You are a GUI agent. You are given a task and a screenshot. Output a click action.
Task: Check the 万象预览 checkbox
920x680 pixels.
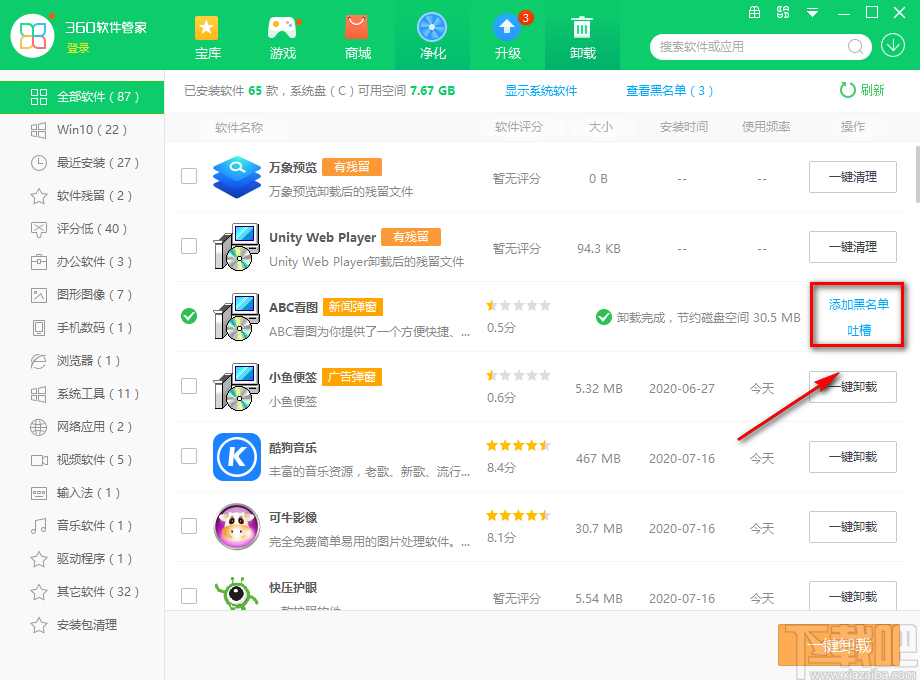(188, 176)
